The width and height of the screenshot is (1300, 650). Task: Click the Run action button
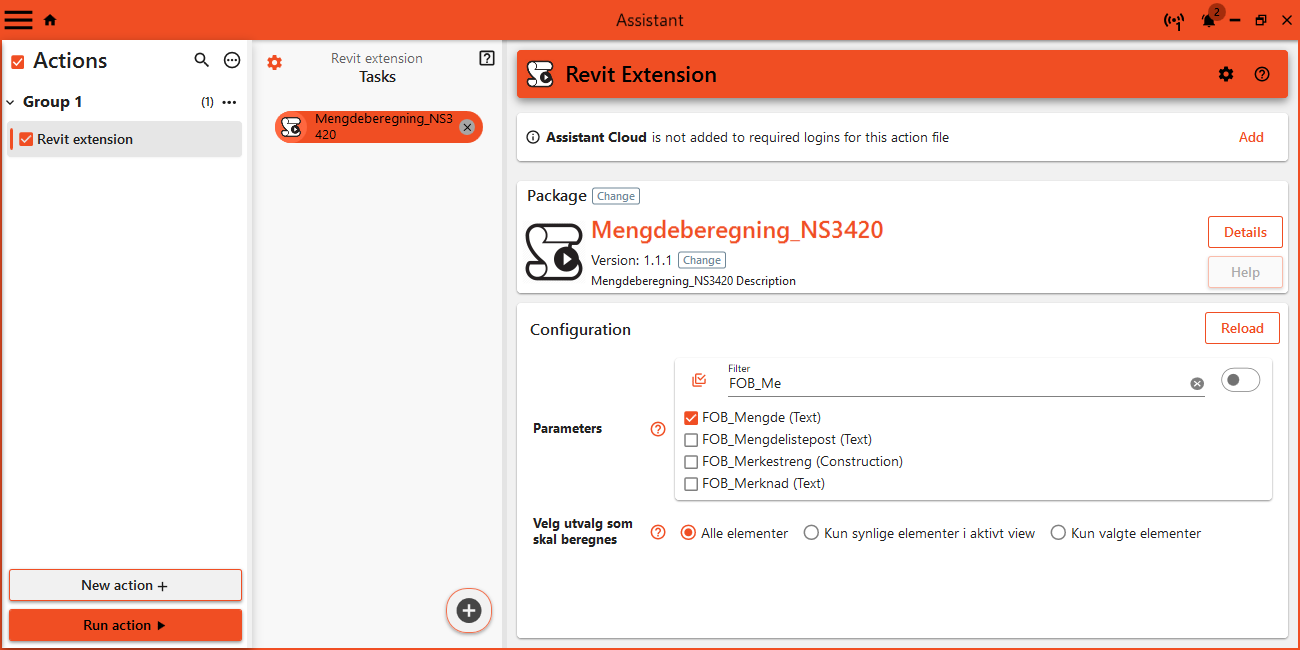(x=125, y=625)
